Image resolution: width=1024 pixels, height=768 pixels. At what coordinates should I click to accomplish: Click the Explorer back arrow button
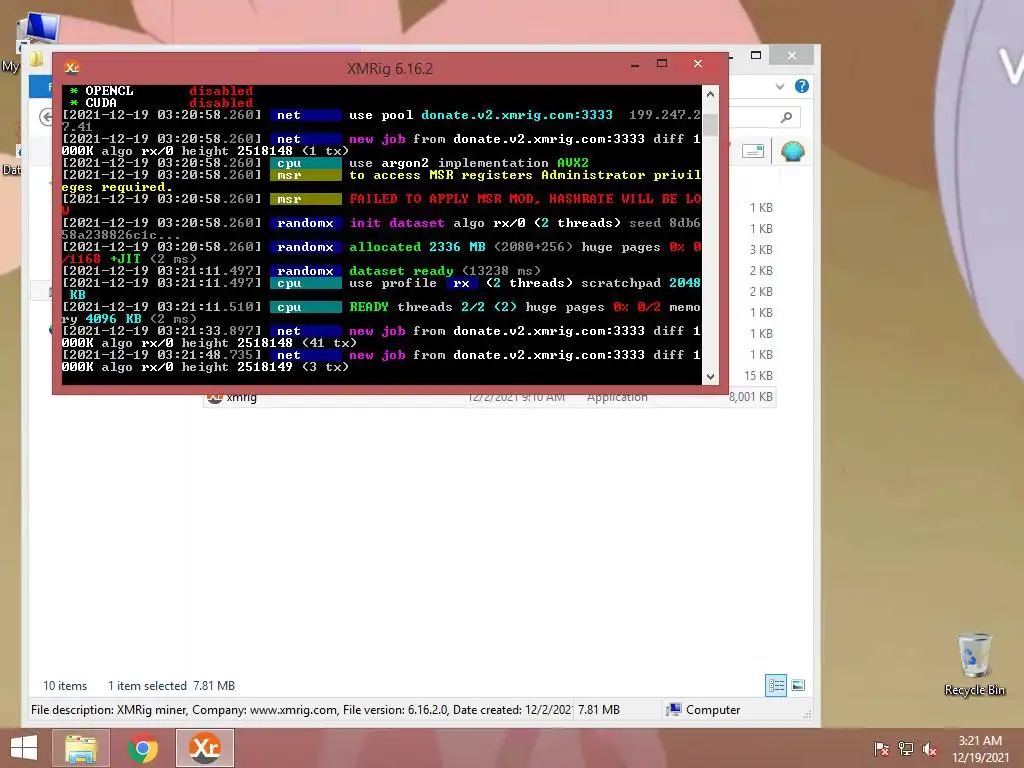[46, 117]
